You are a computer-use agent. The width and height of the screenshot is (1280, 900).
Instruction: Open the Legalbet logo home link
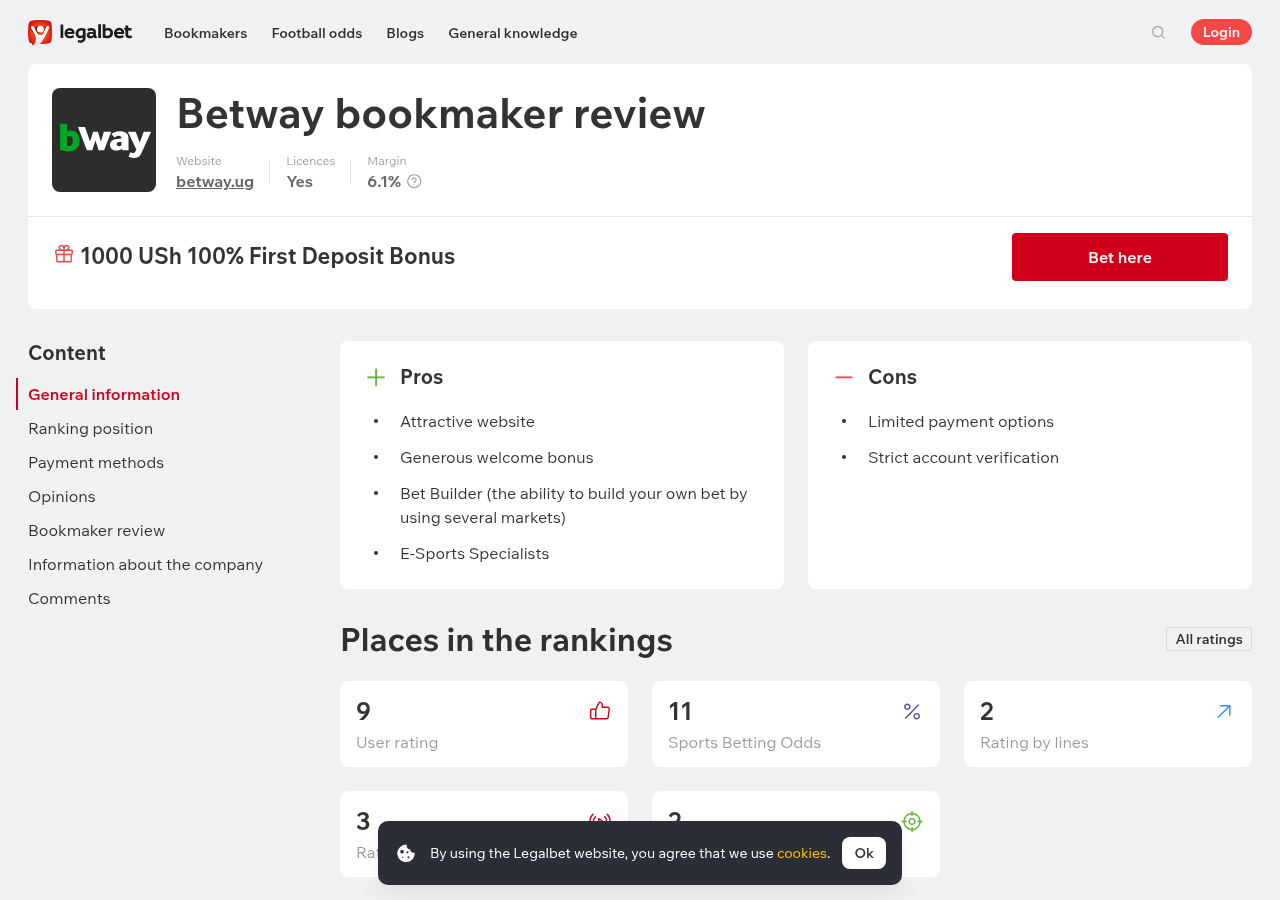tap(80, 32)
